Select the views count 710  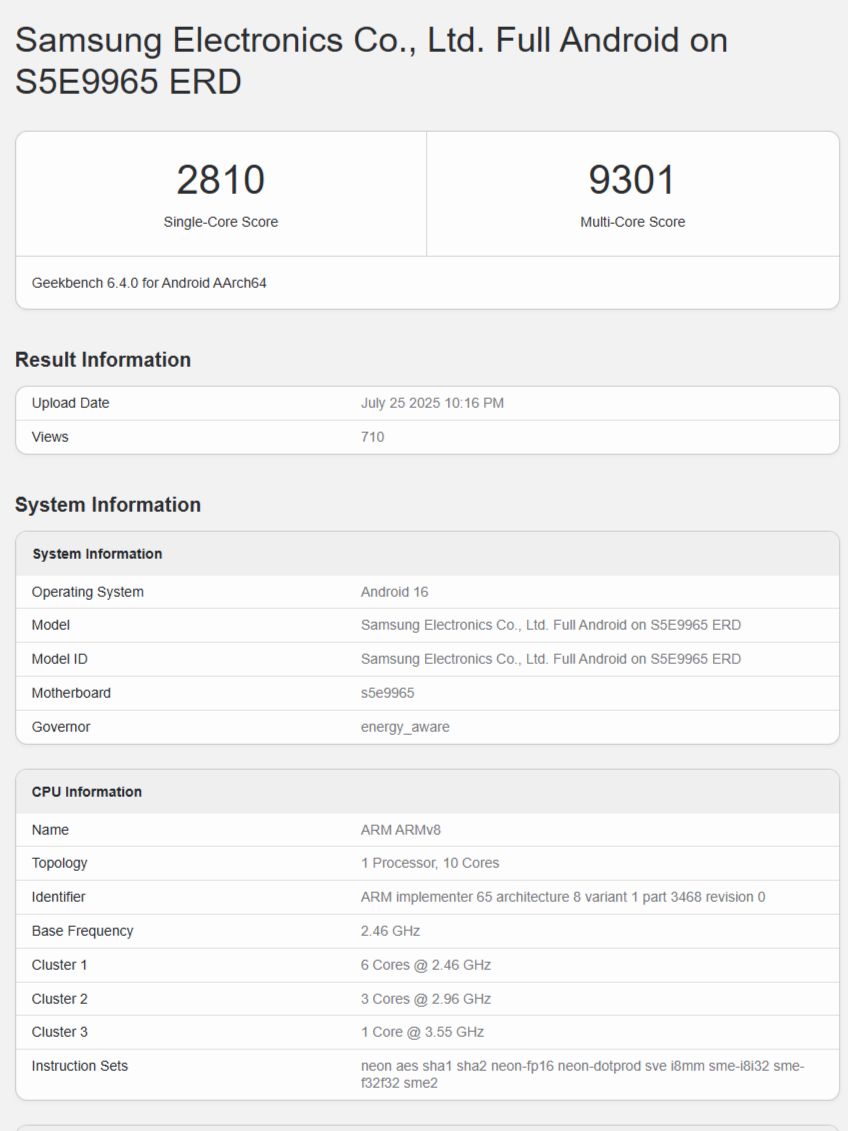[373, 437]
